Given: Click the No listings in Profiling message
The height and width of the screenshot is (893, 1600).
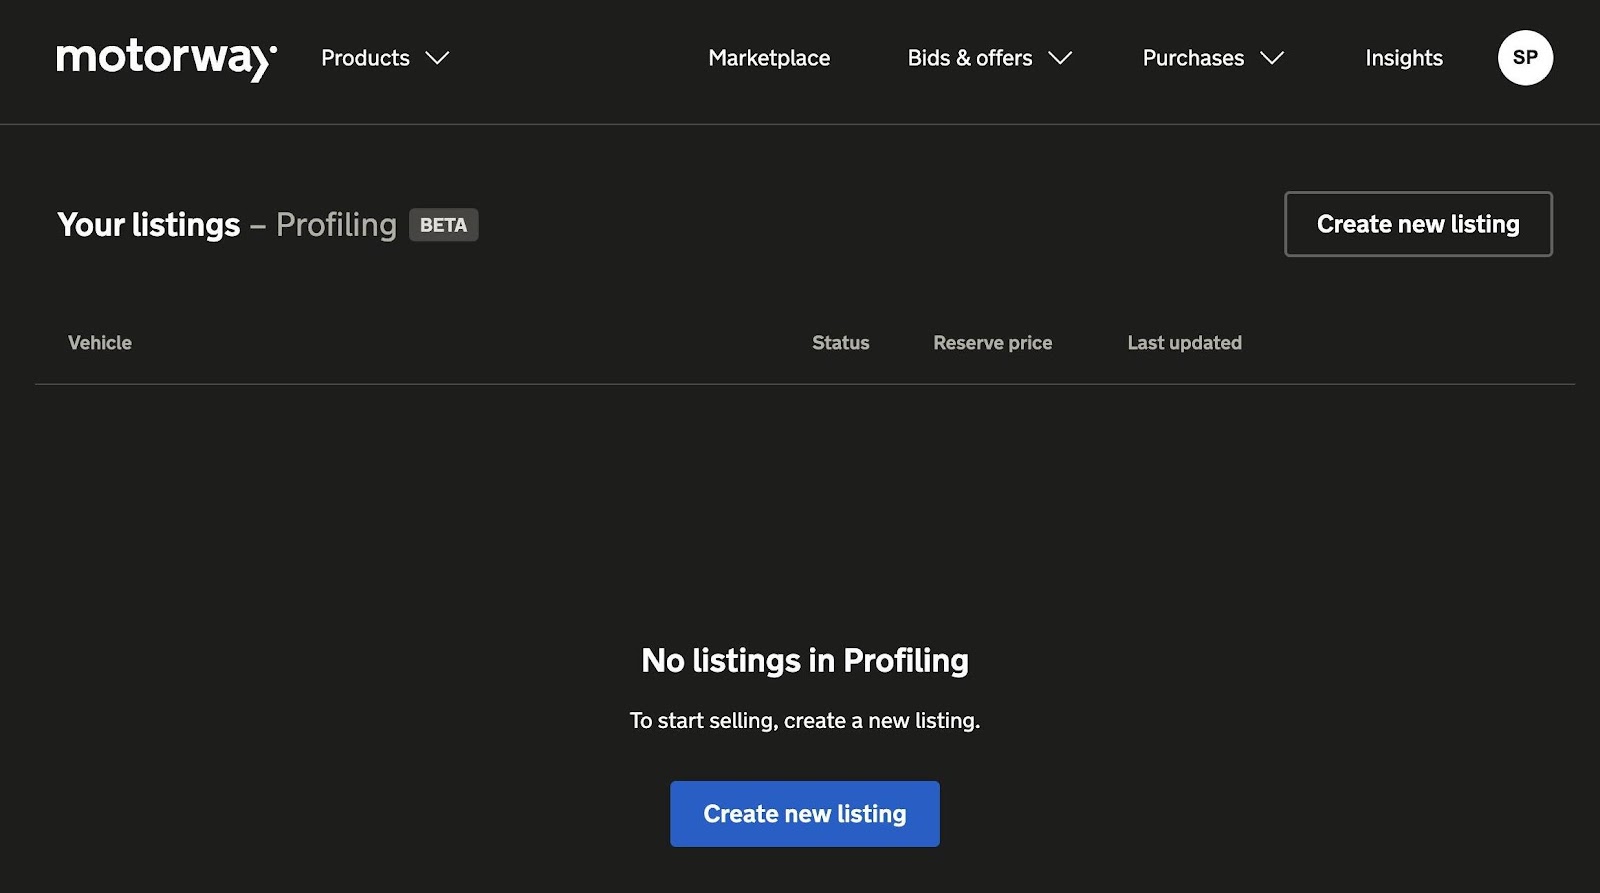Looking at the screenshot, I should [x=804, y=661].
